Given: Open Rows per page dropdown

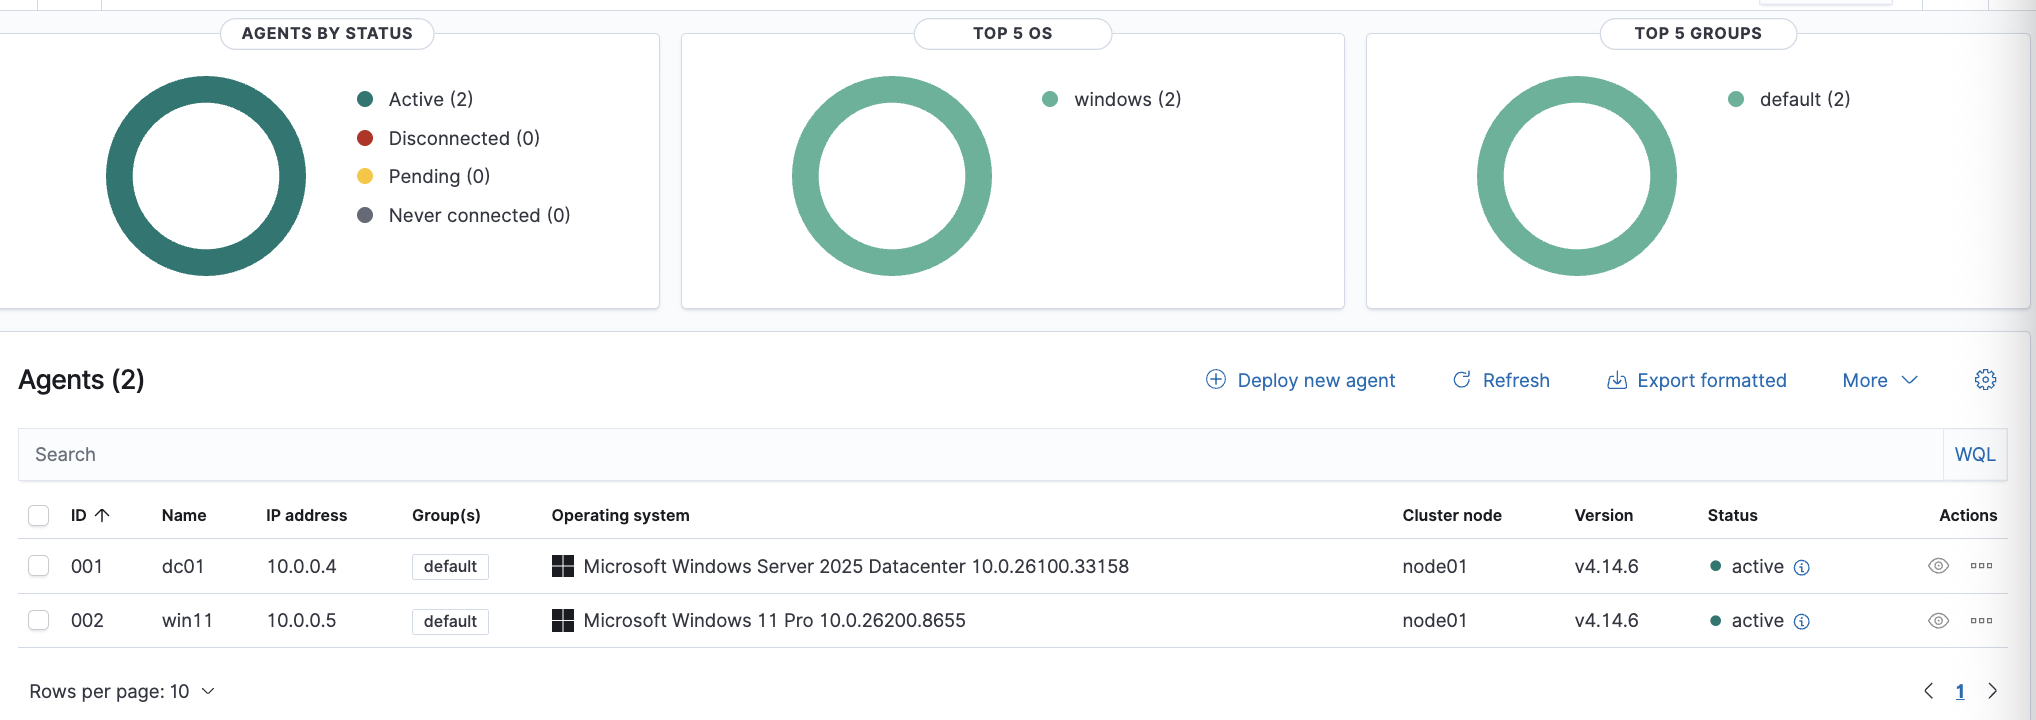Looking at the screenshot, I should pos(122,691).
